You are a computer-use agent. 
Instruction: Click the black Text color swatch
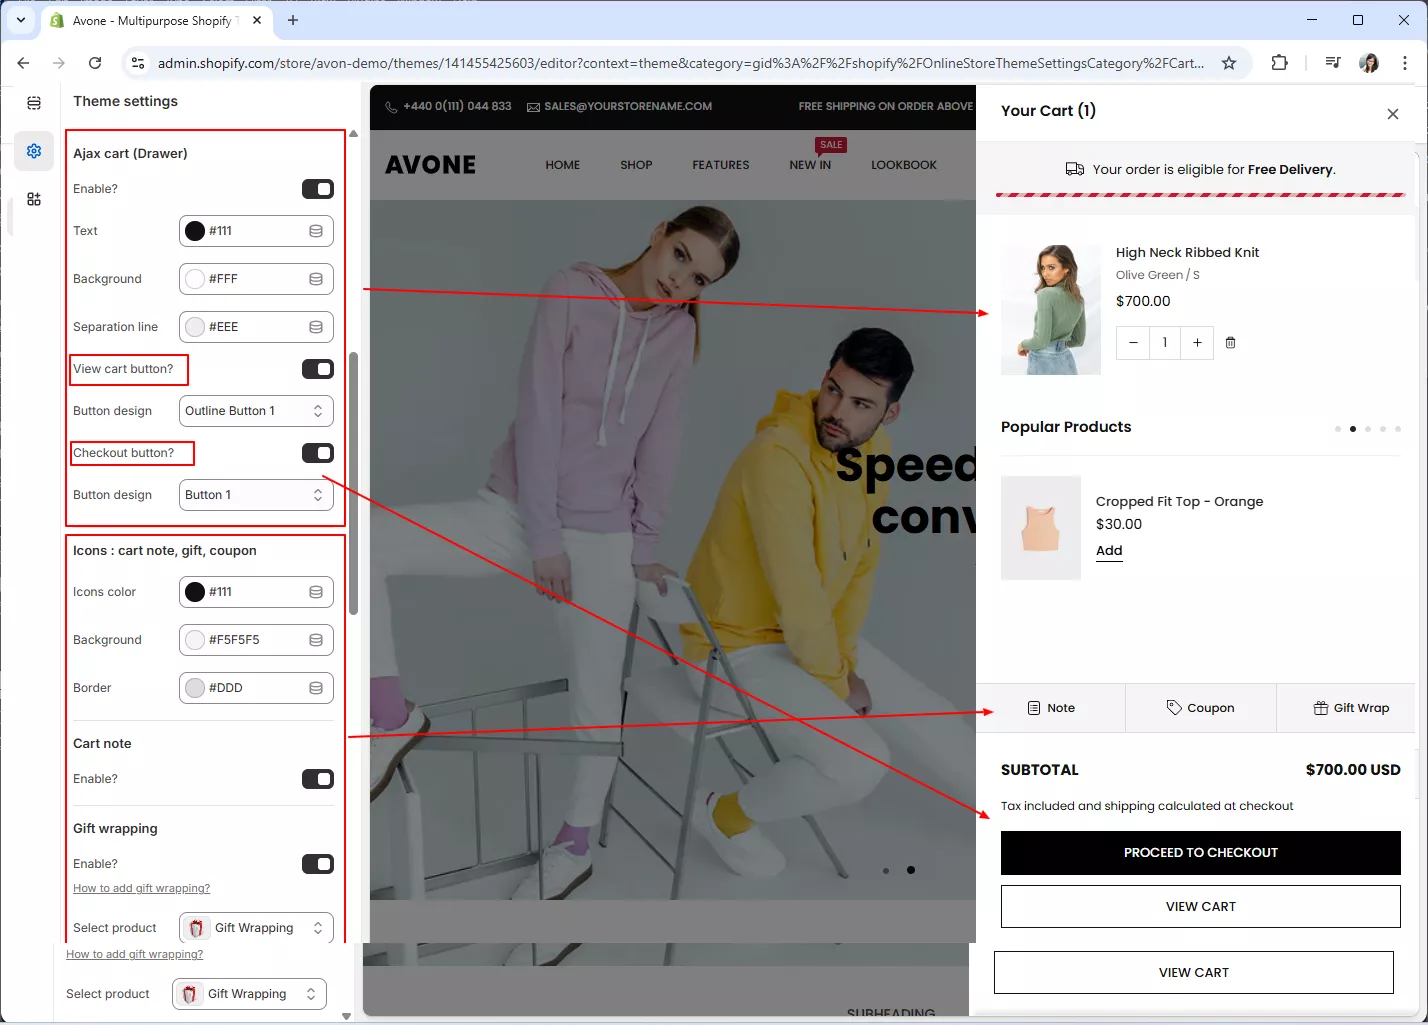click(x=195, y=231)
